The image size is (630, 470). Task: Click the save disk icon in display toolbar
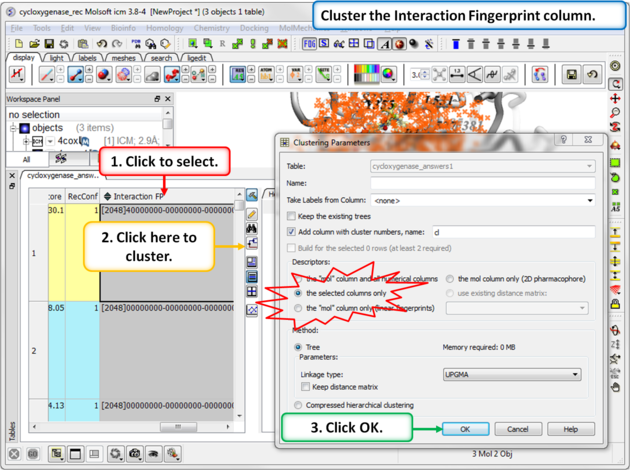(x=571, y=75)
